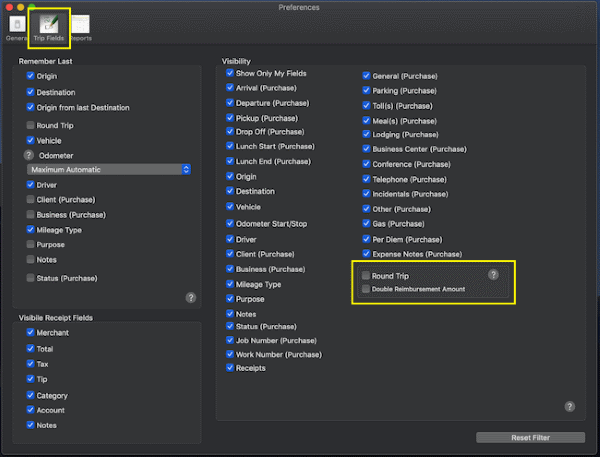
Task: Uncheck Show Only My Fields
Action: 230,74
